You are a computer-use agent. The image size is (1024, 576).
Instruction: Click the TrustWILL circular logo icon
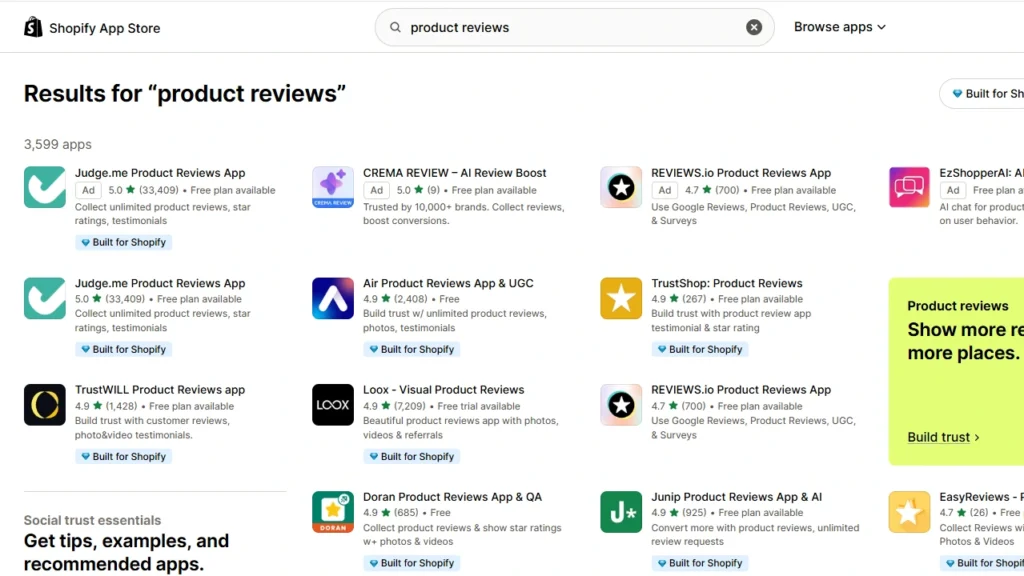point(44,405)
